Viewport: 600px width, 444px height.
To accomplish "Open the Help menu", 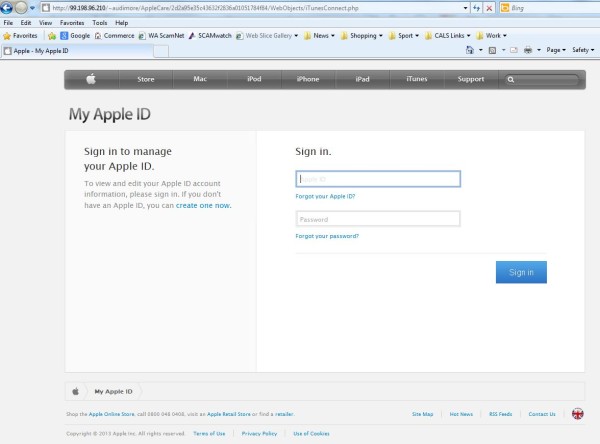I will (x=121, y=23).
